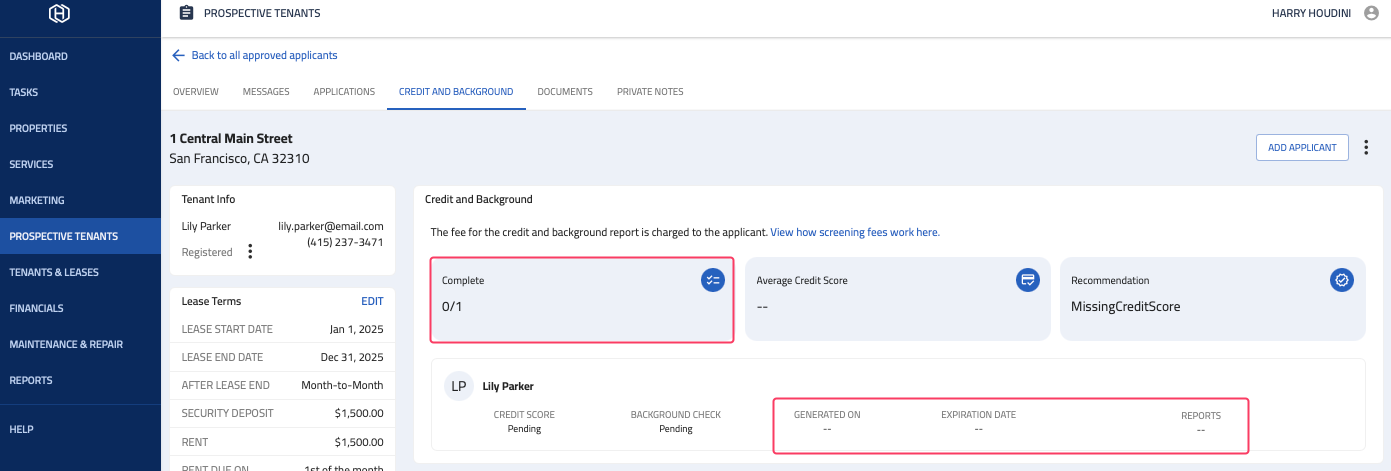Click Lily Parker name in applicant row

tap(508, 386)
